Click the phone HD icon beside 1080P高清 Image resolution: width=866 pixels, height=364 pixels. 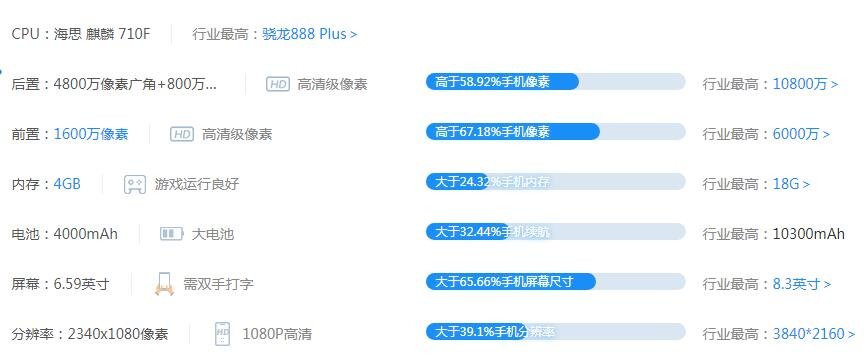click(223, 334)
